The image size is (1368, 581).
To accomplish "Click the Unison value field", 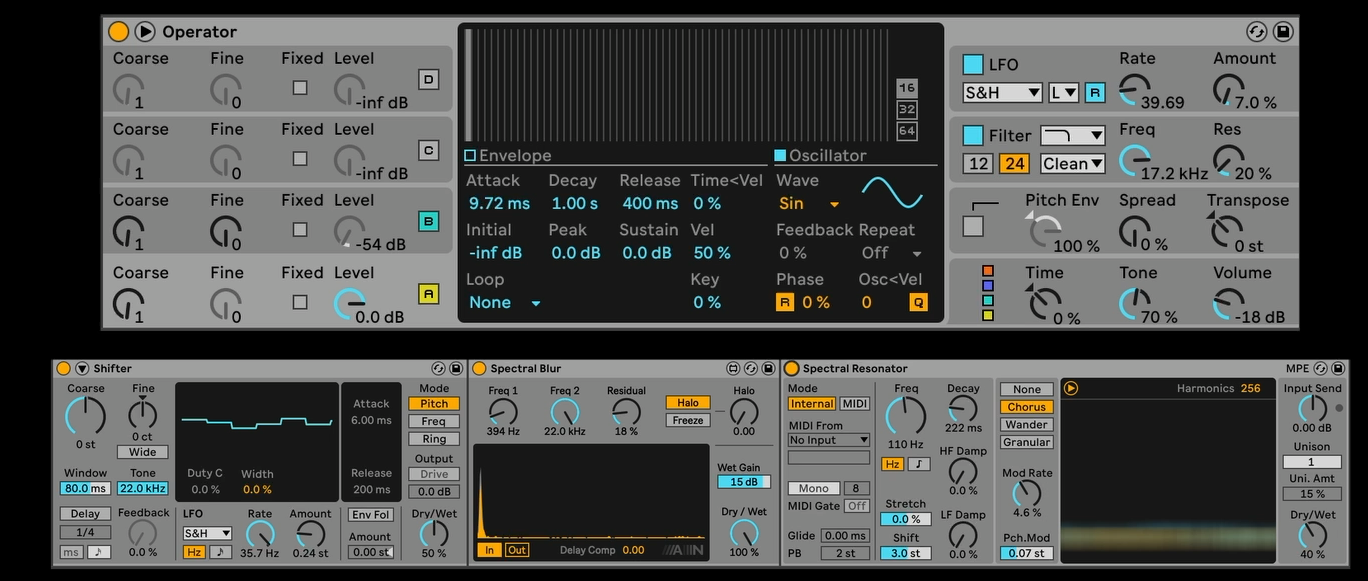I will coord(1311,462).
